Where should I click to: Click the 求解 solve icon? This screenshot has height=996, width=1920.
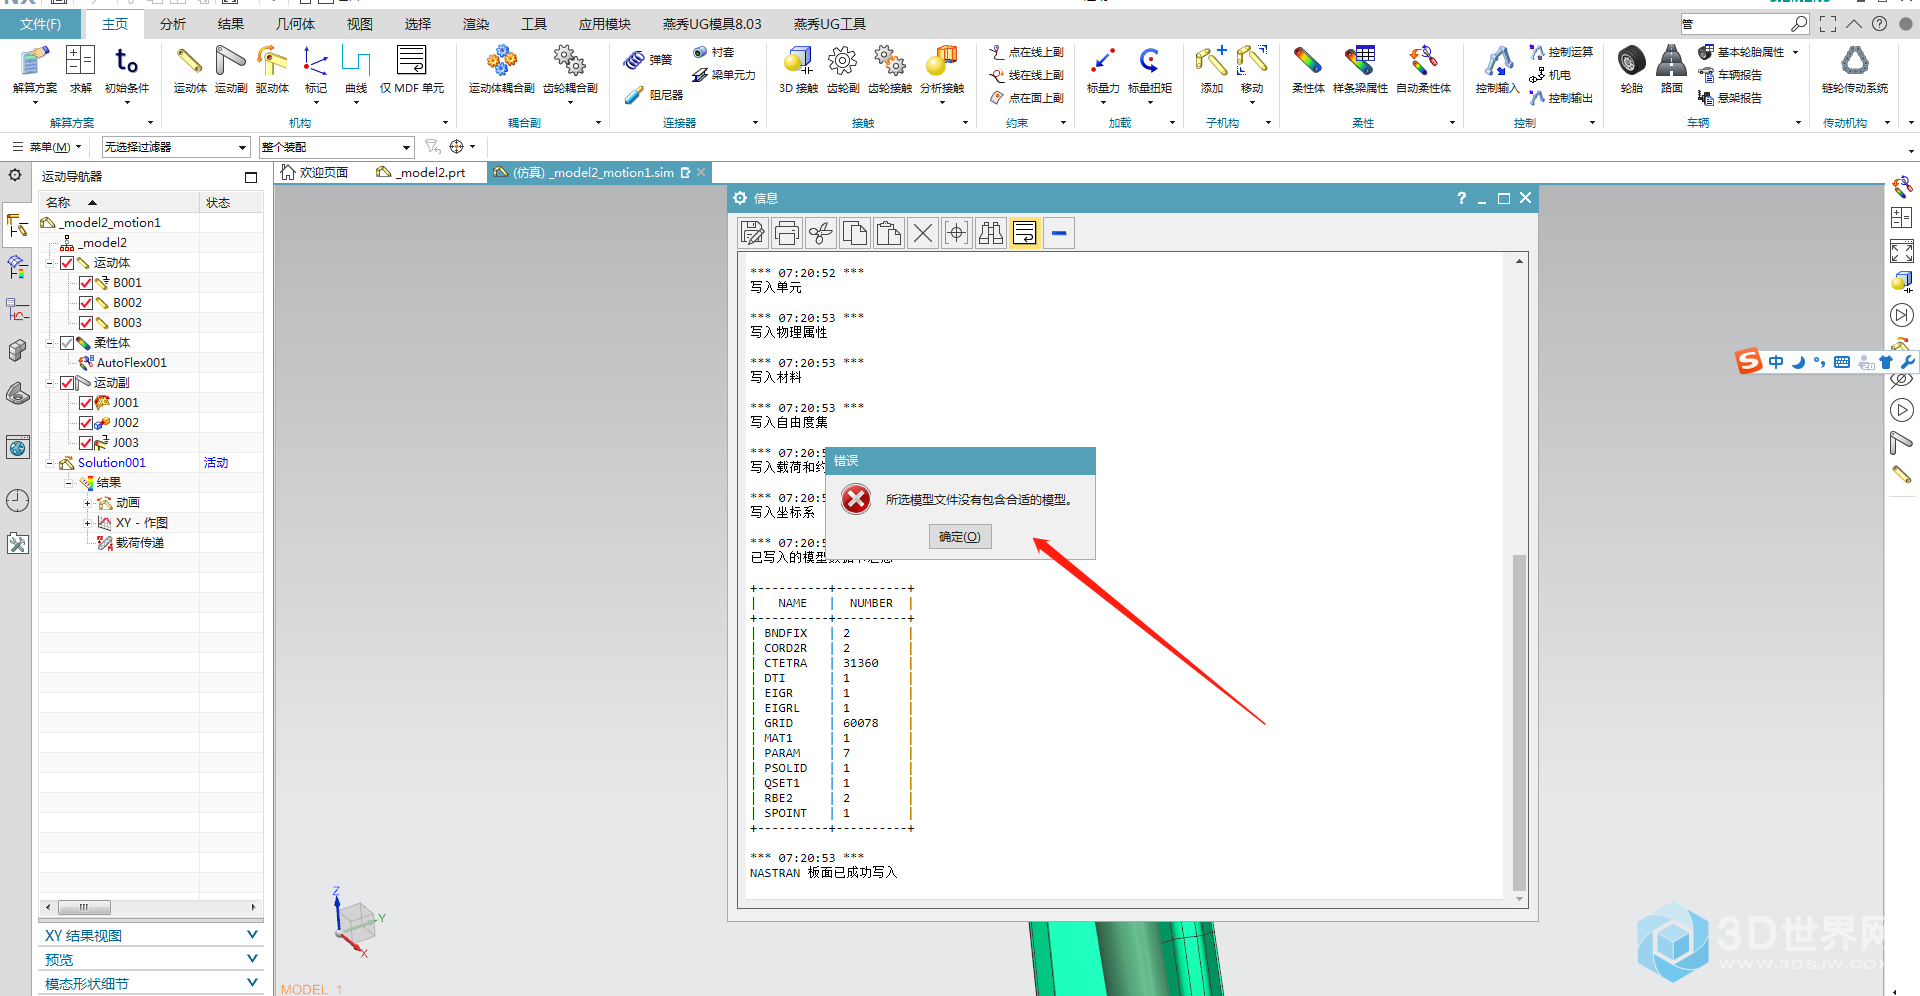pos(80,62)
